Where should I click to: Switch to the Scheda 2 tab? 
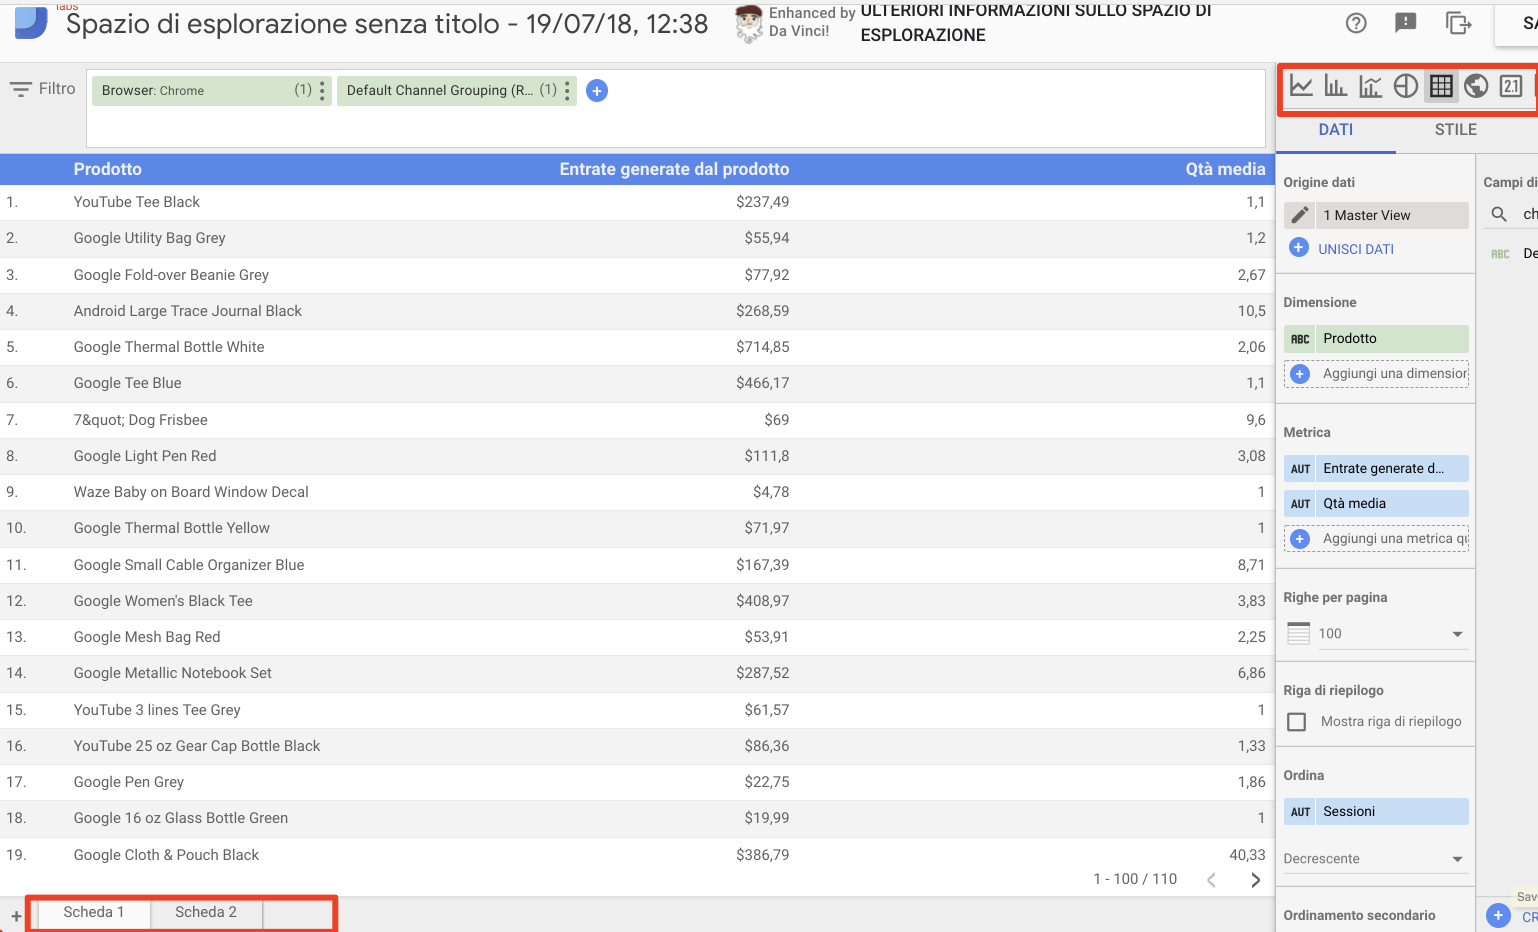point(205,911)
